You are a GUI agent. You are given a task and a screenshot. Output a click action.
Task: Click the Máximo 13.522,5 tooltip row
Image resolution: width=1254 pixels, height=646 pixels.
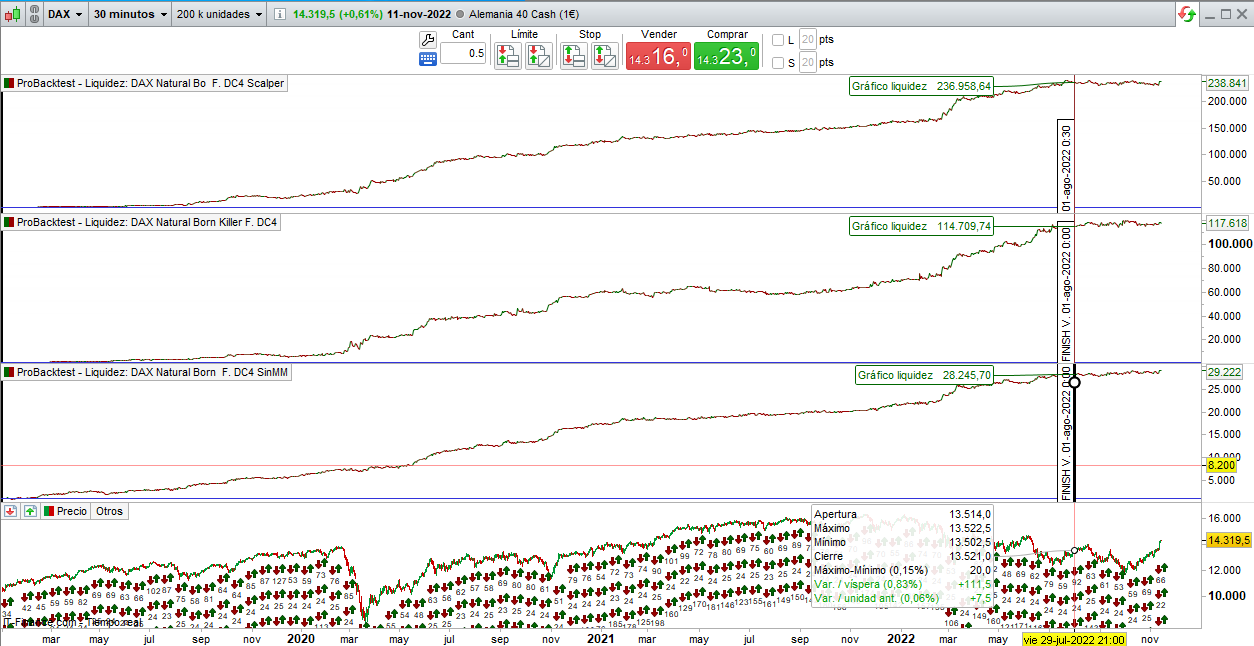click(x=902, y=528)
